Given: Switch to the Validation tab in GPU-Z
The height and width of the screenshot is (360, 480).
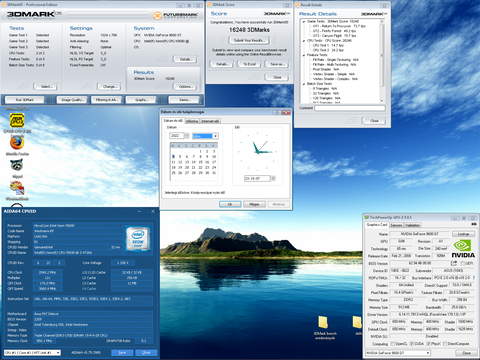Looking at the screenshot, I should tap(413, 225).
